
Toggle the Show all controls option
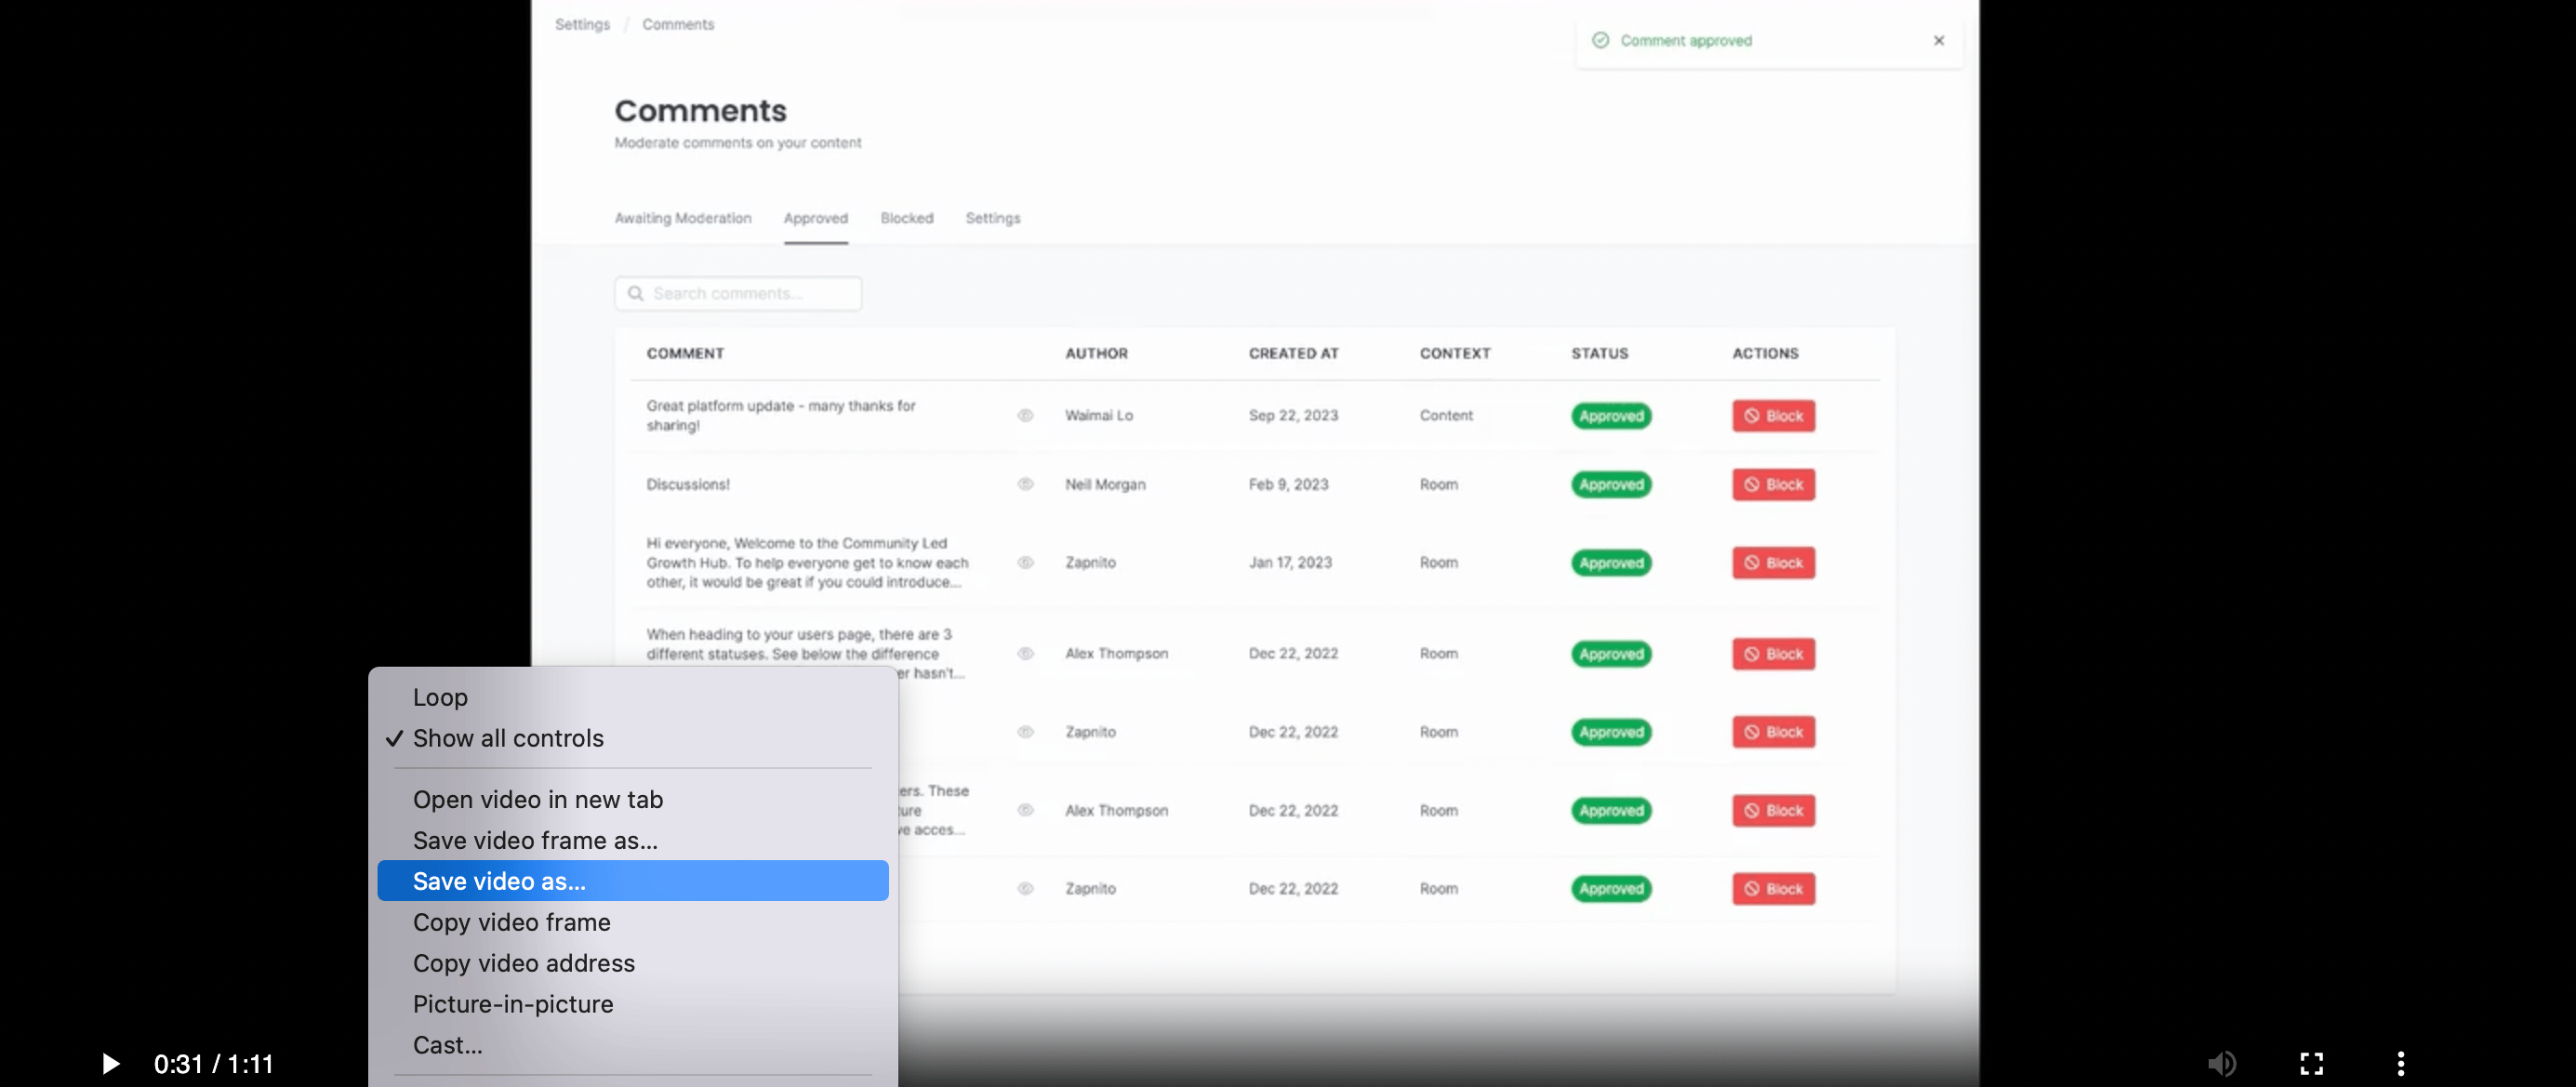[x=508, y=738]
